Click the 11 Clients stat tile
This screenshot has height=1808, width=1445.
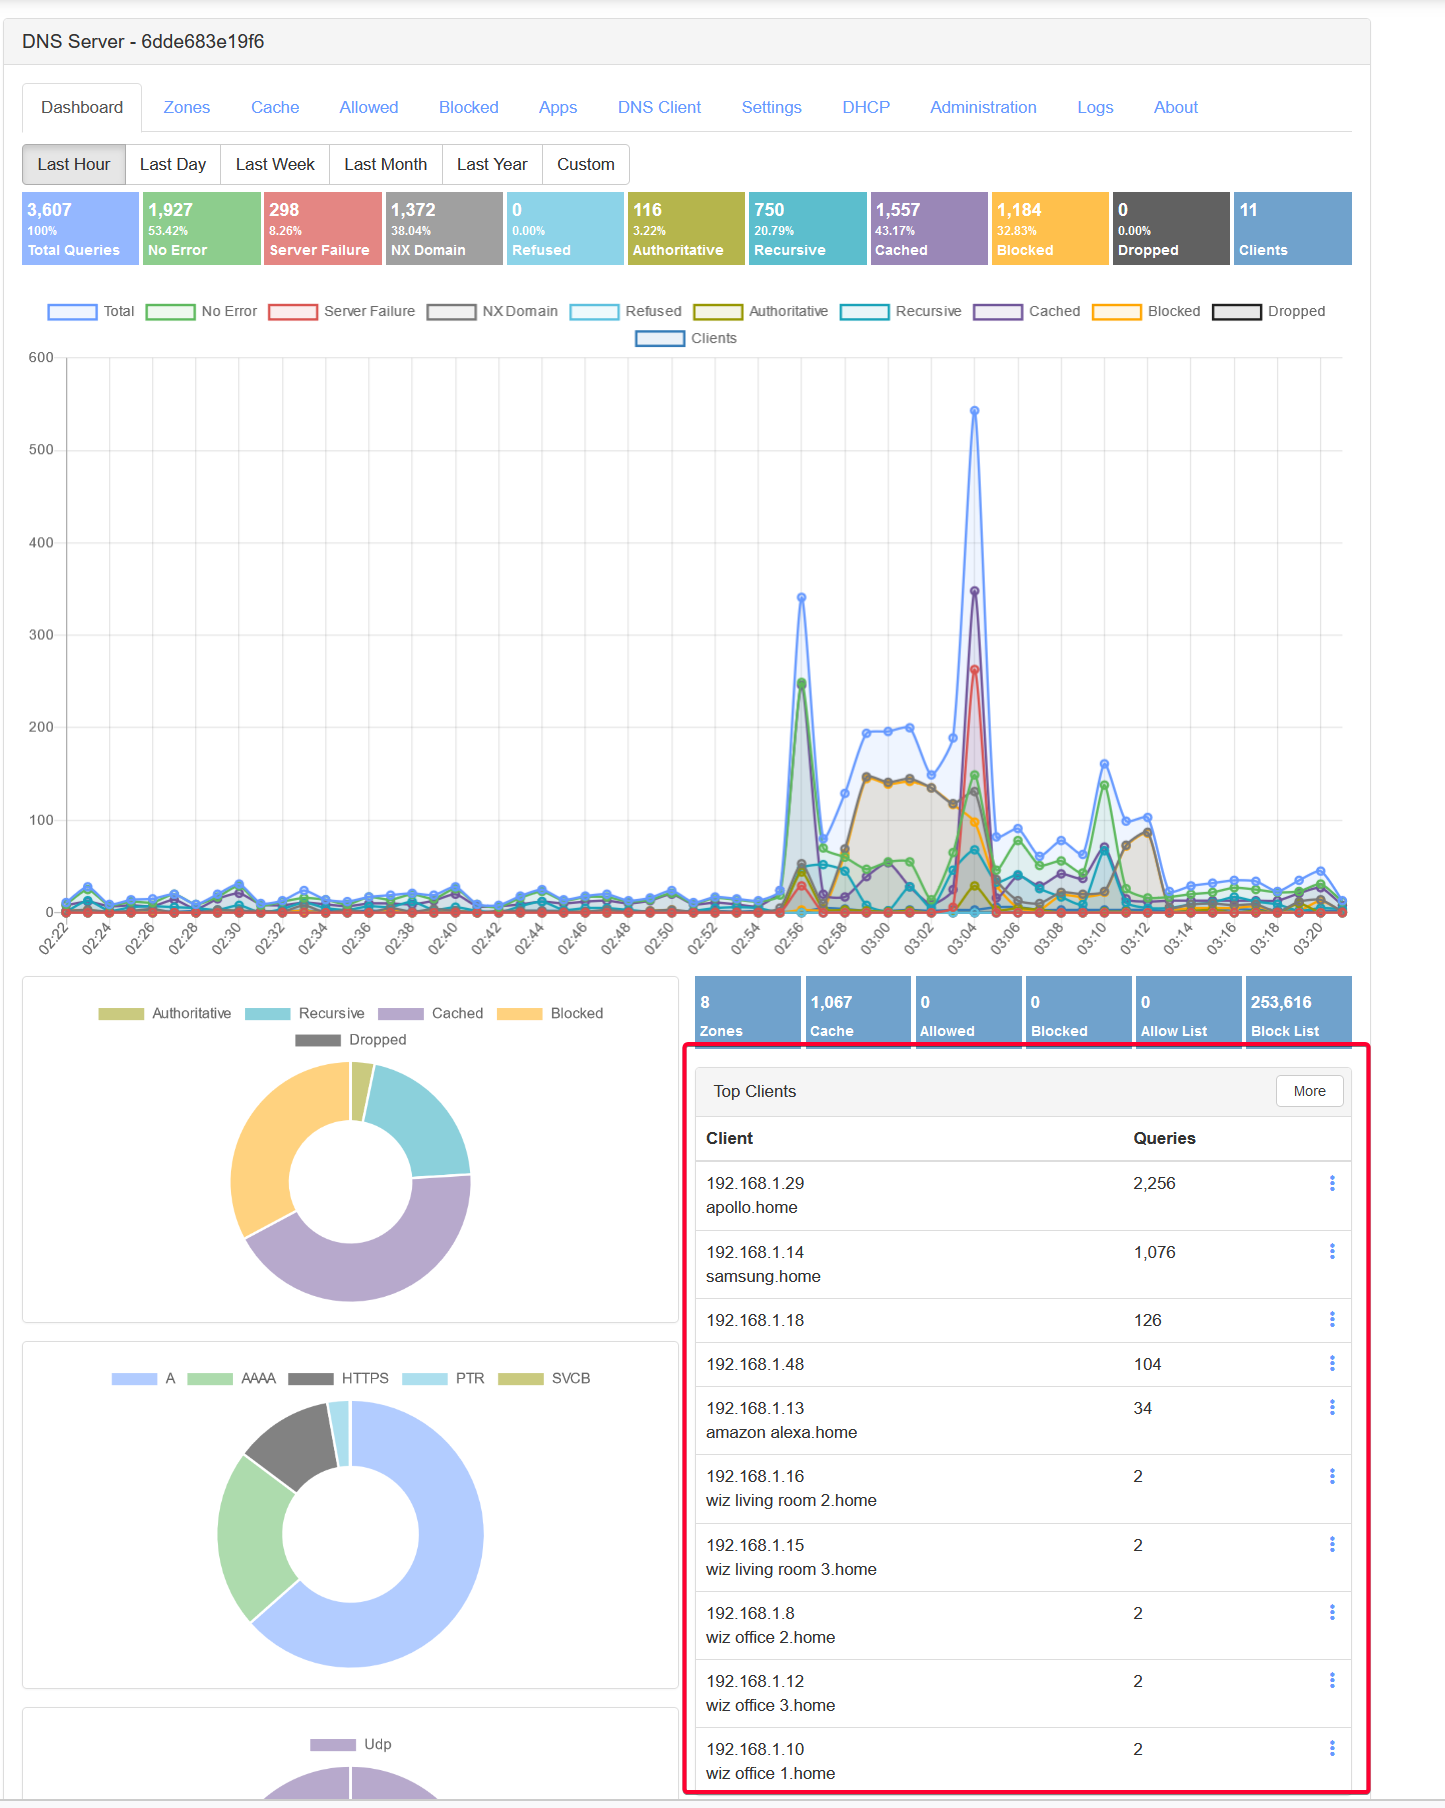click(1293, 228)
